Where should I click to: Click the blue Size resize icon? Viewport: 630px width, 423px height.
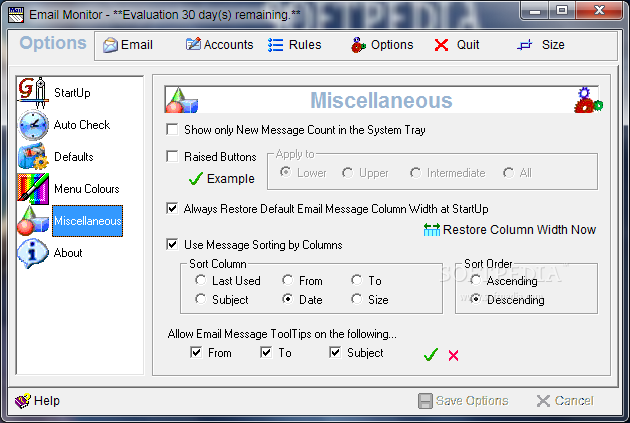(x=524, y=45)
